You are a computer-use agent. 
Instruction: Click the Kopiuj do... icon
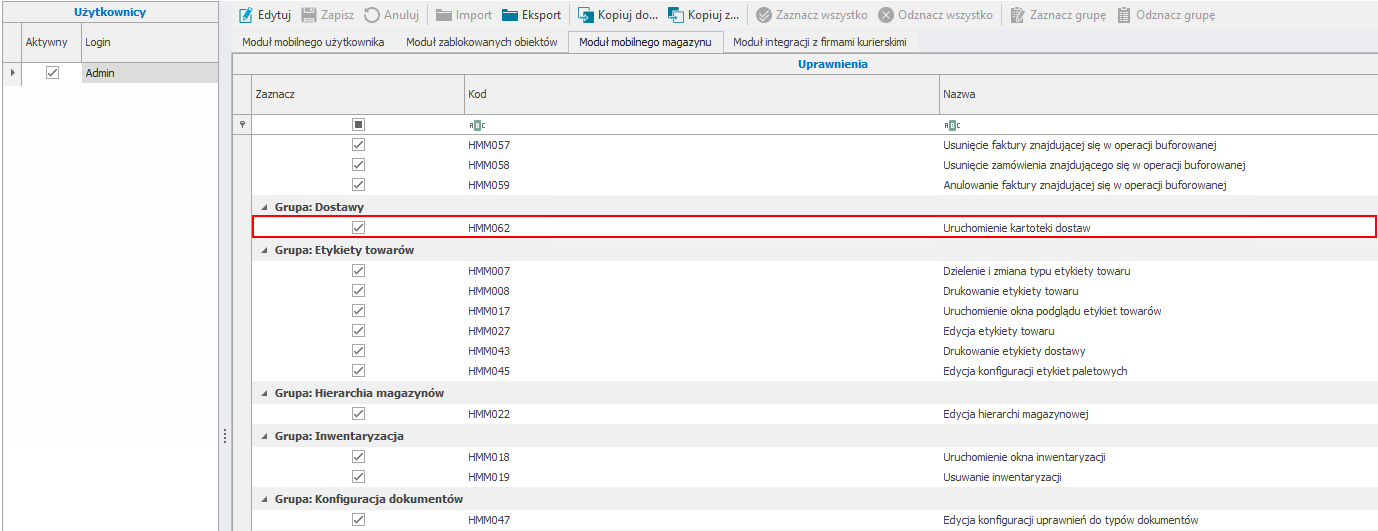pos(586,15)
